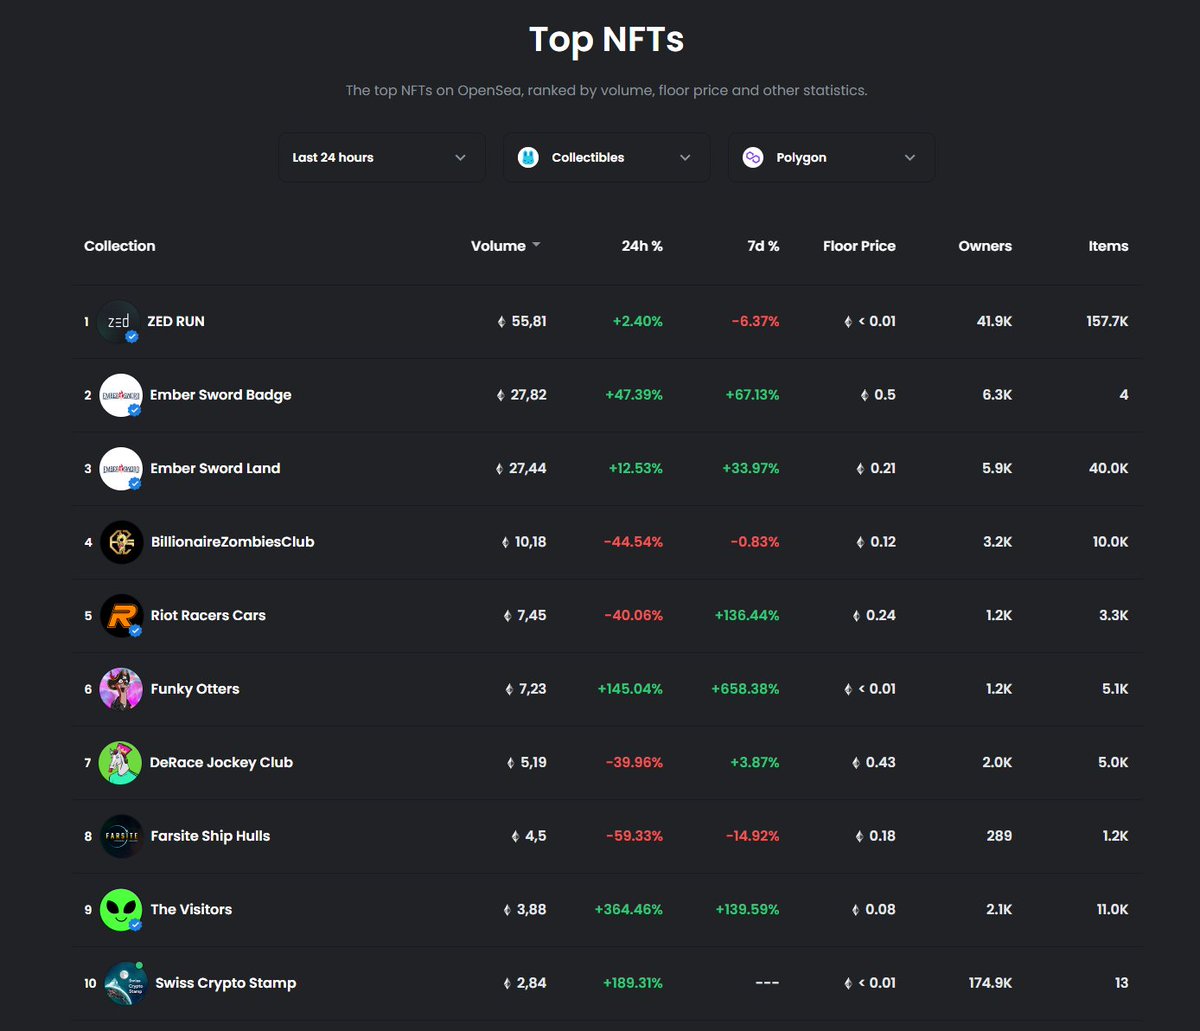Open the Collectibles category dropdown
1200x1031 pixels.
click(606, 157)
